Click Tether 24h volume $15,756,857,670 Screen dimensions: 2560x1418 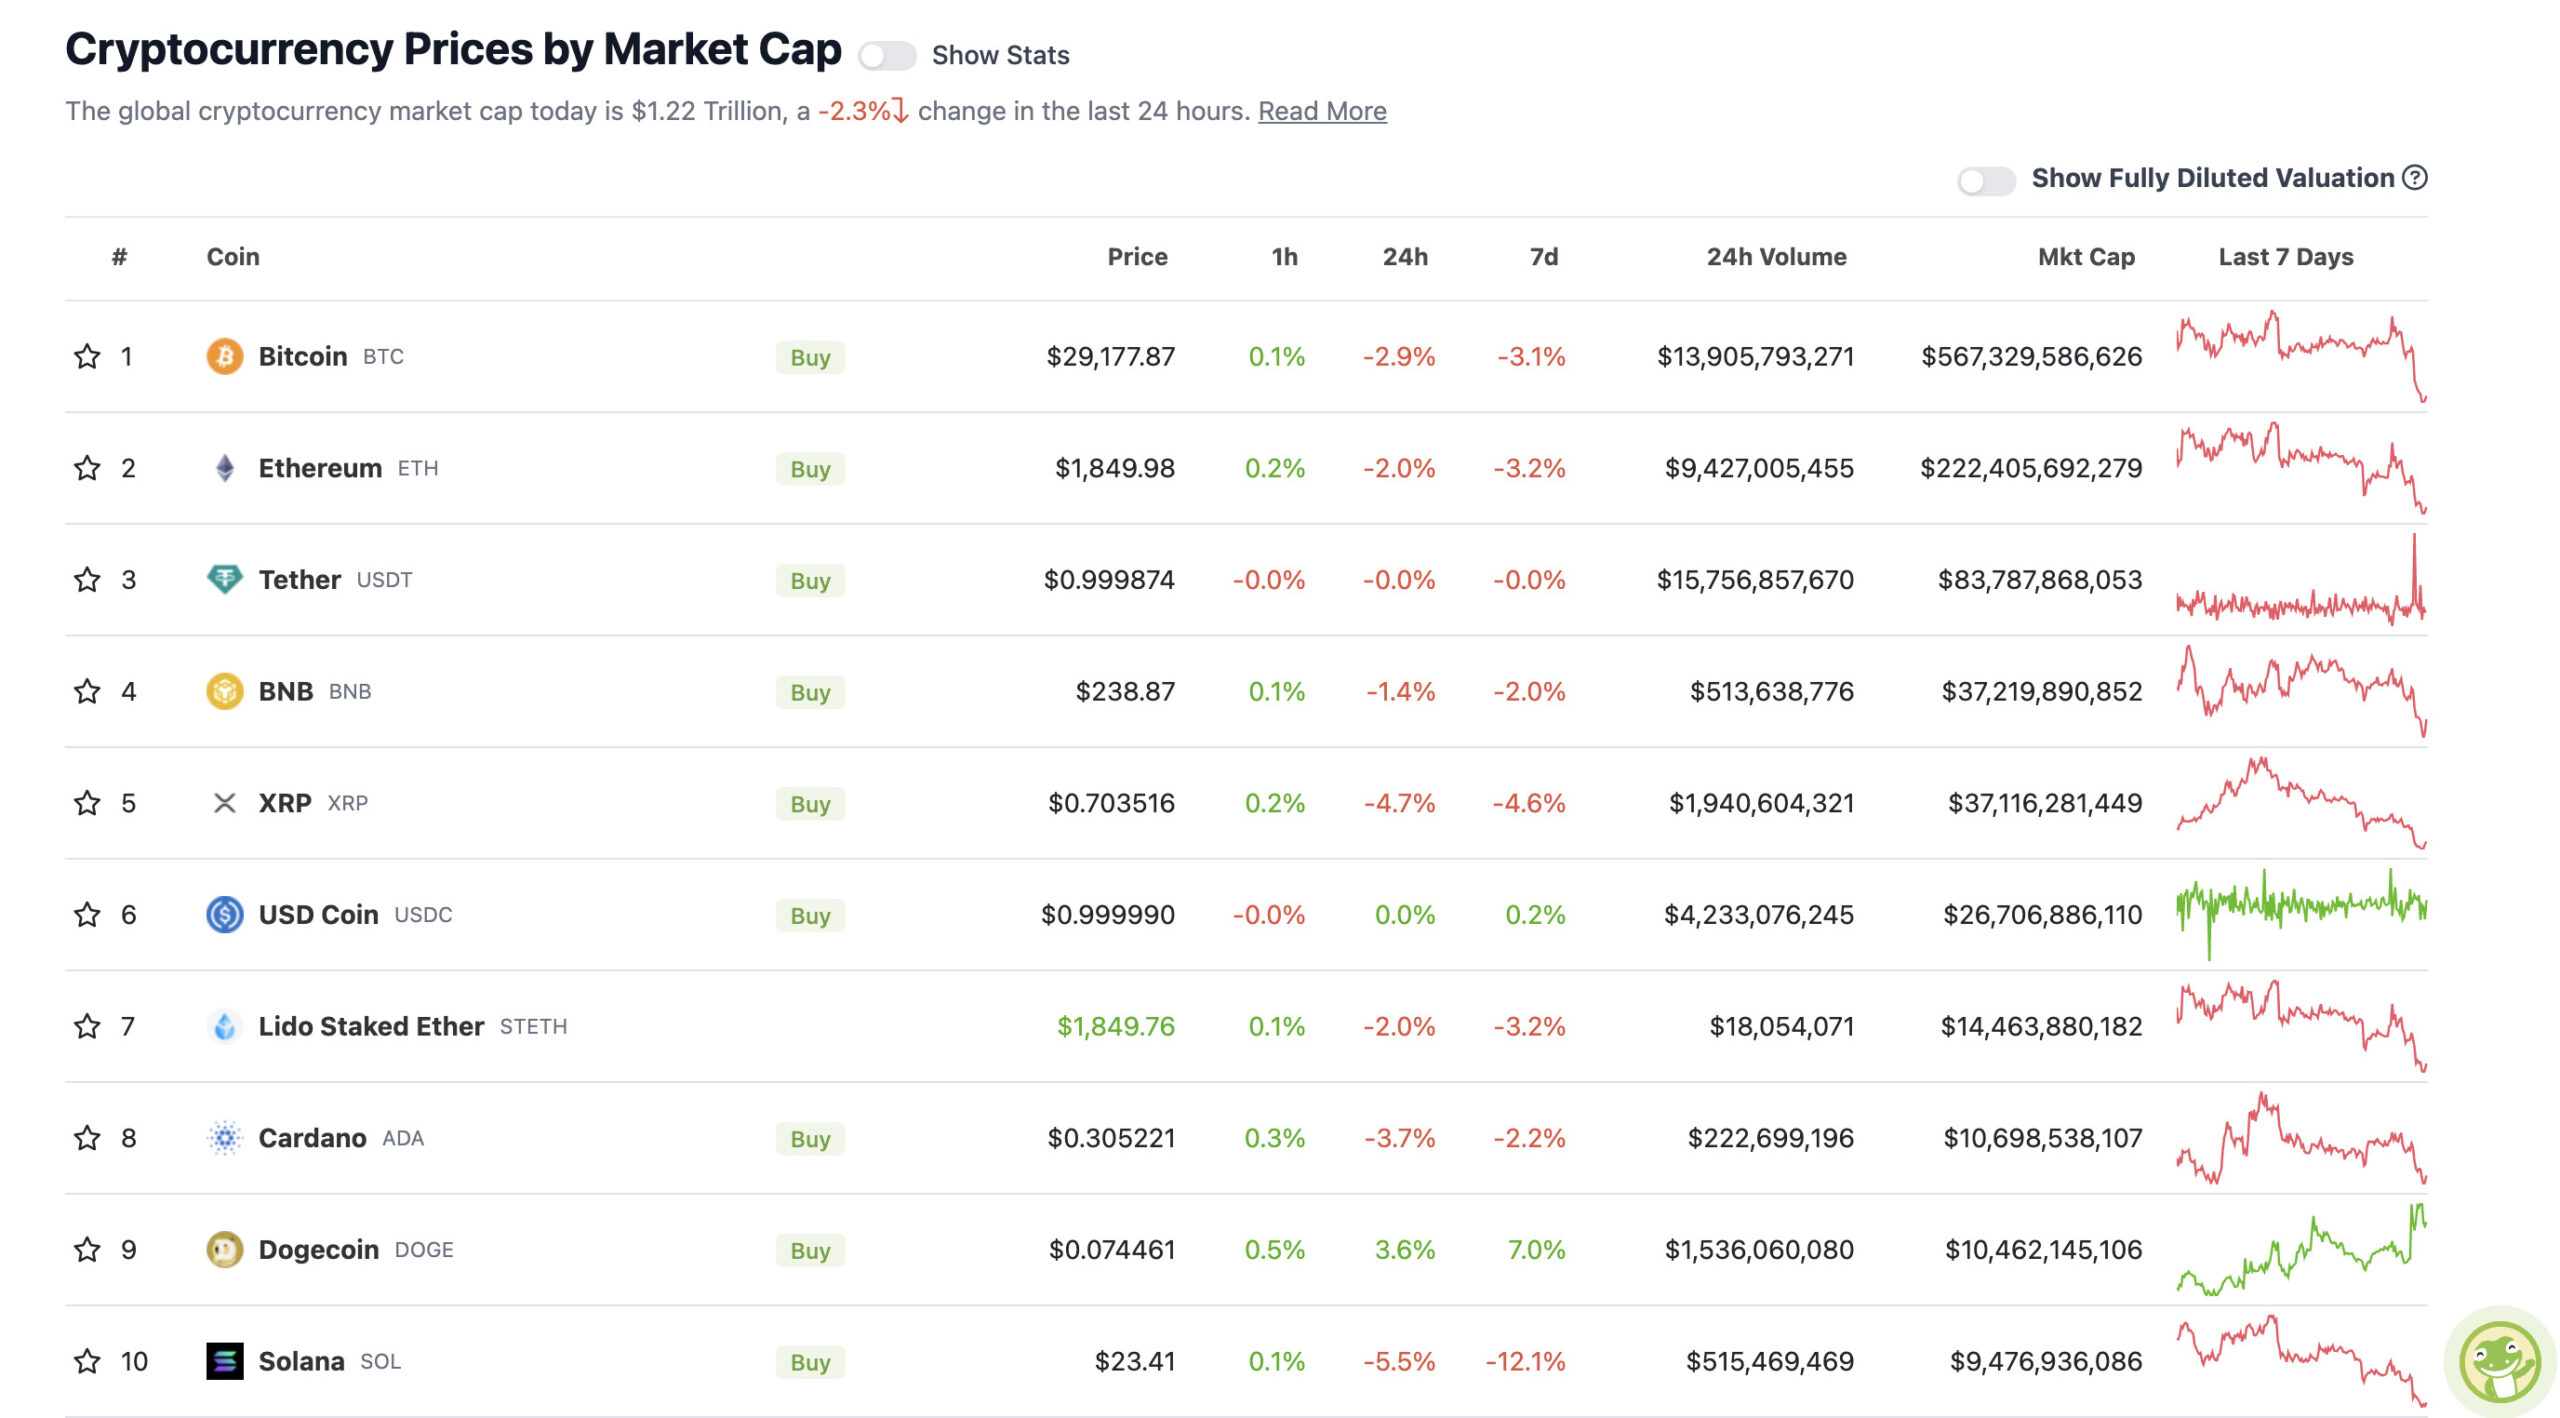tap(1755, 580)
